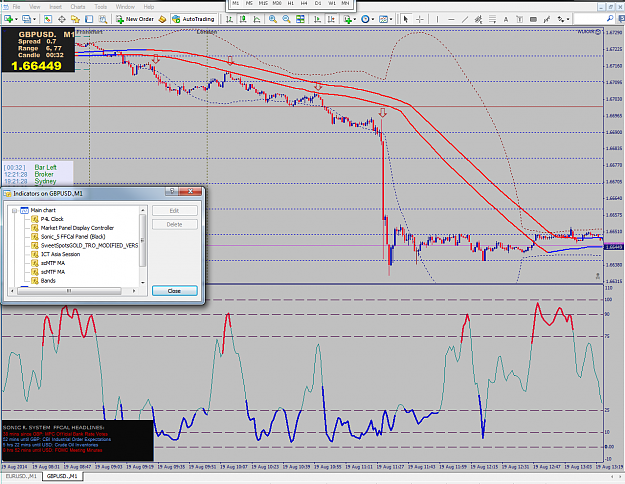The height and width of the screenshot is (484, 625).
Task: Open the File menu
Action: pyautogui.click(x=16, y=7)
